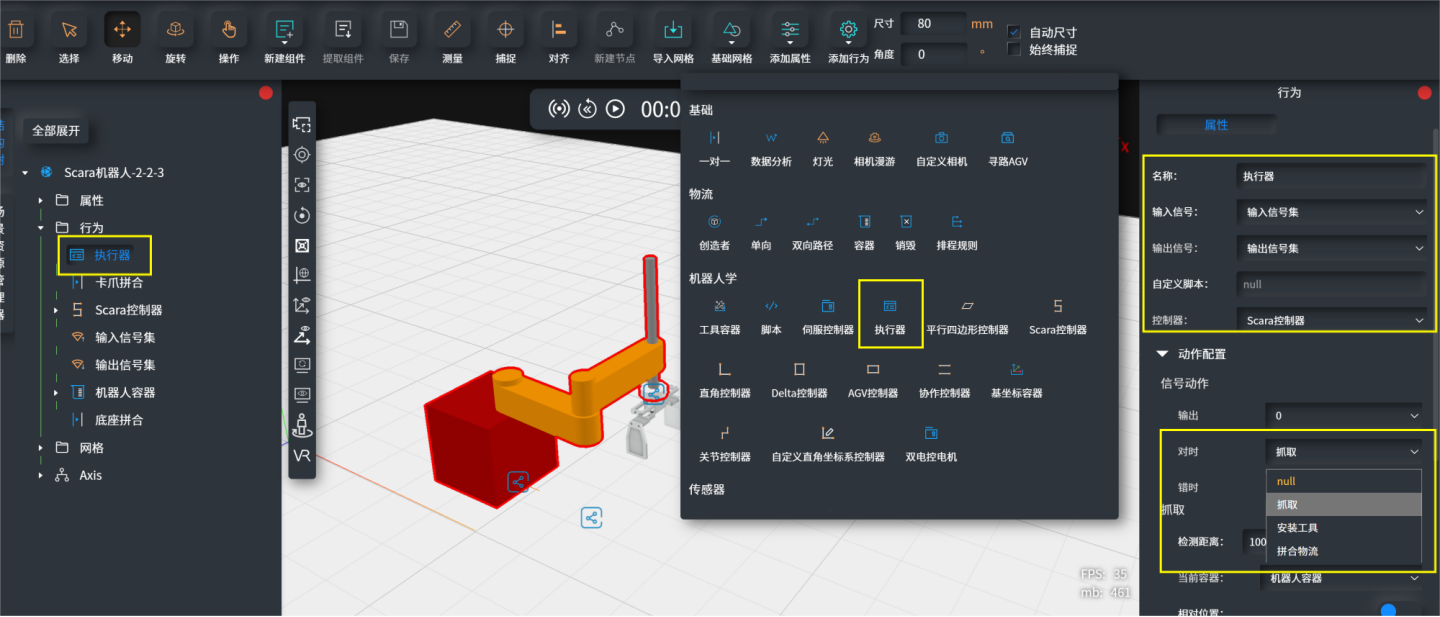The height and width of the screenshot is (617, 1440).
Task: Collapse the 动作配置 section
Action: 1162,354
